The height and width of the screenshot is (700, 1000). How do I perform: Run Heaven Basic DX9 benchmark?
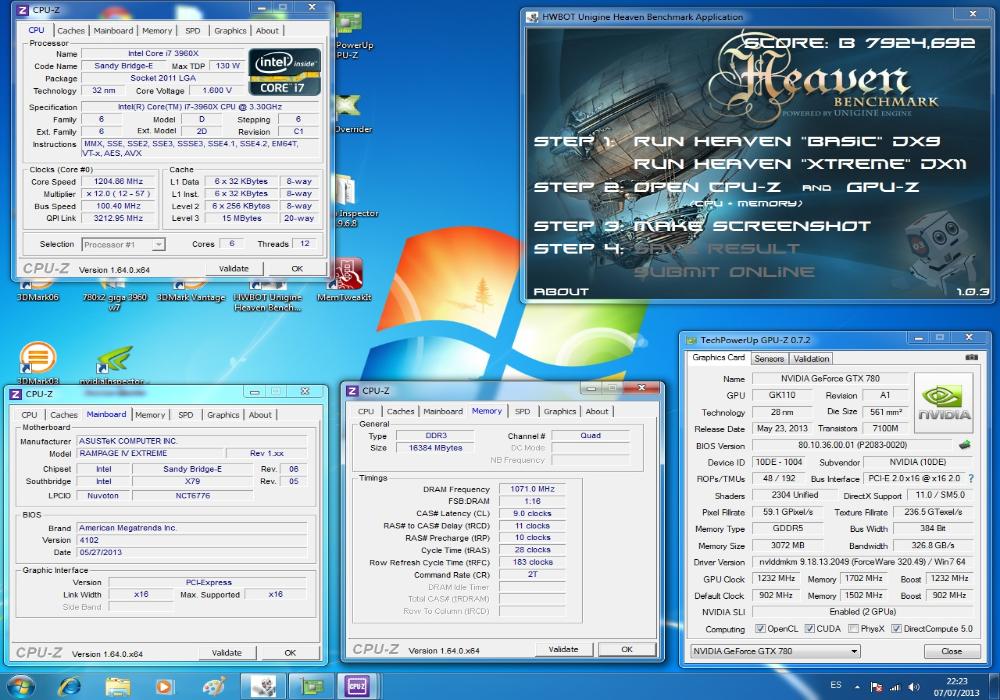coord(786,141)
